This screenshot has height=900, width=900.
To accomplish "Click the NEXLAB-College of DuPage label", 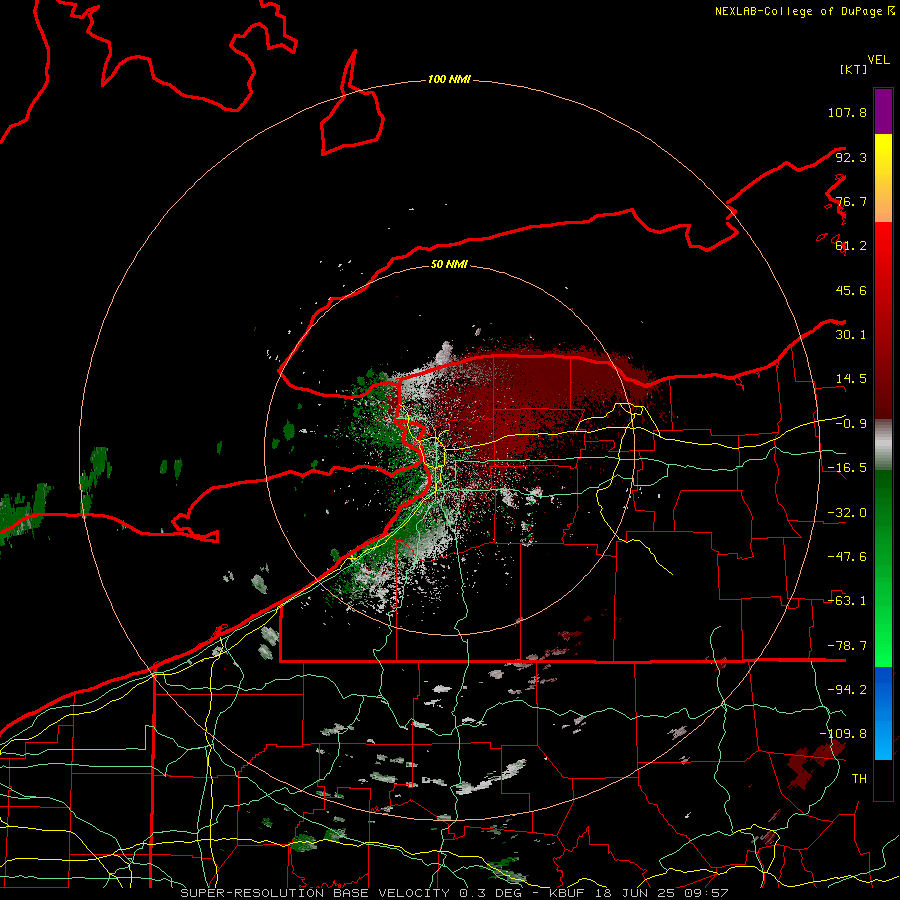I will pyautogui.click(x=805, y=11).
